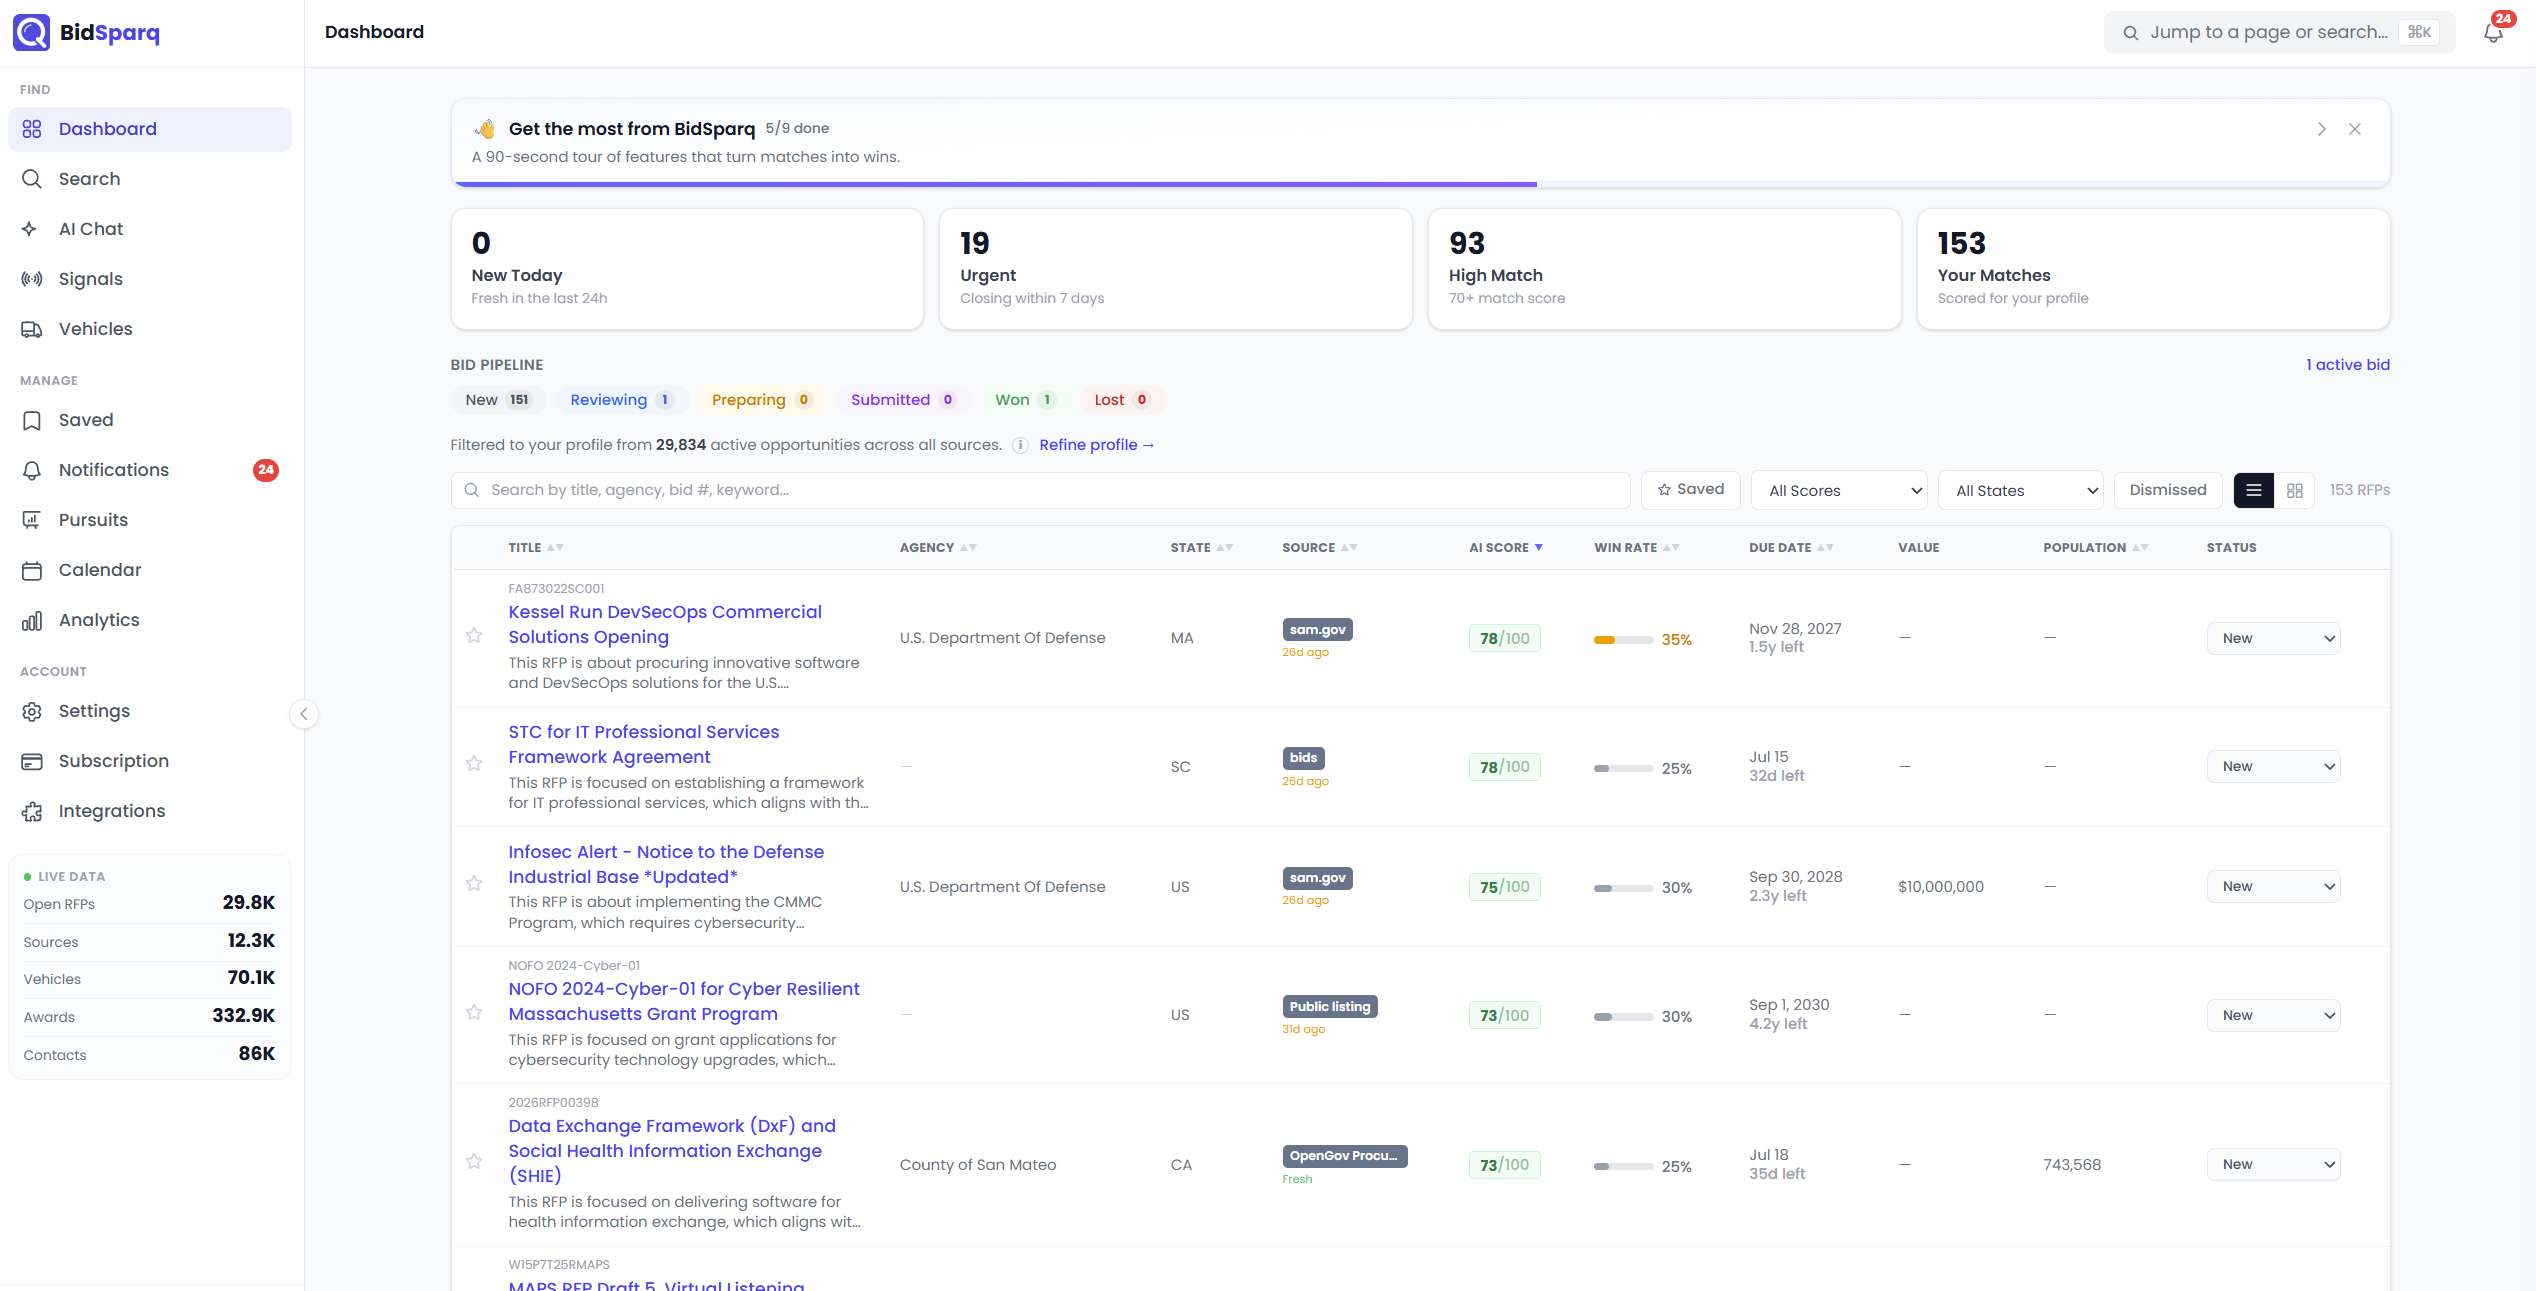Expand status dropdown for Infosec Alert row

point(2273,886)
